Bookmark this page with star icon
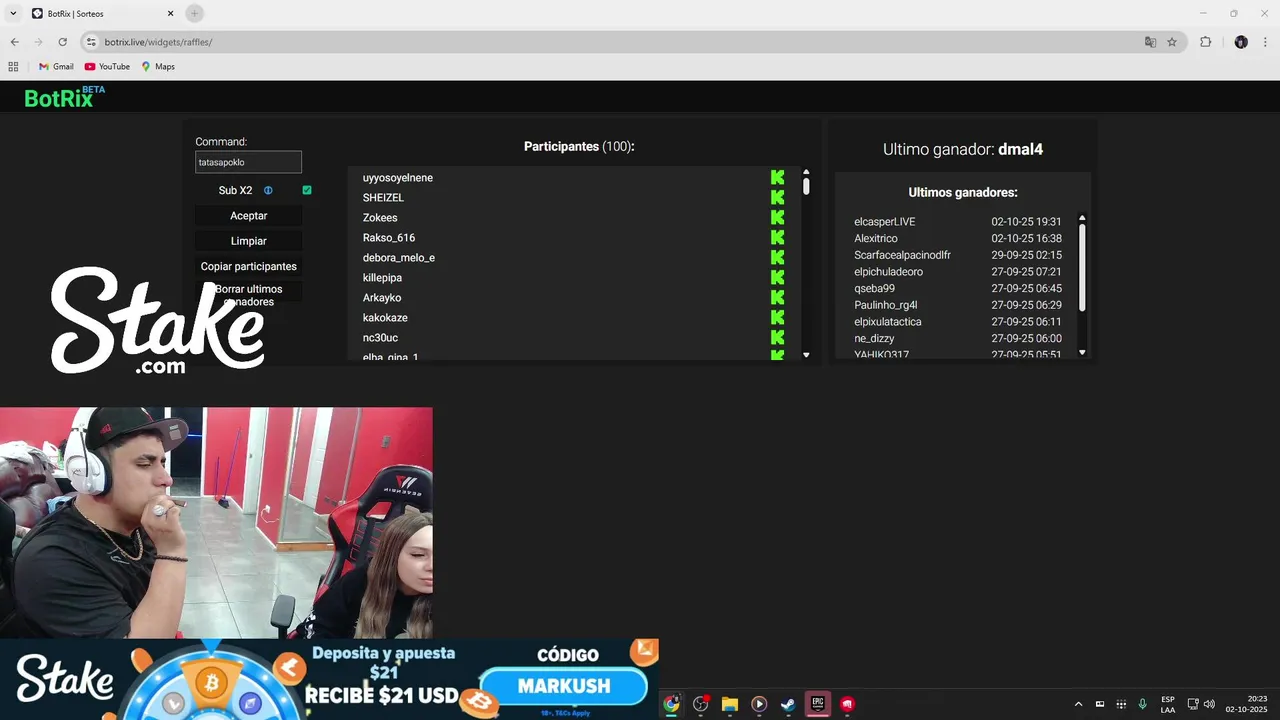1280x720 pixels. pos(1172,42)
